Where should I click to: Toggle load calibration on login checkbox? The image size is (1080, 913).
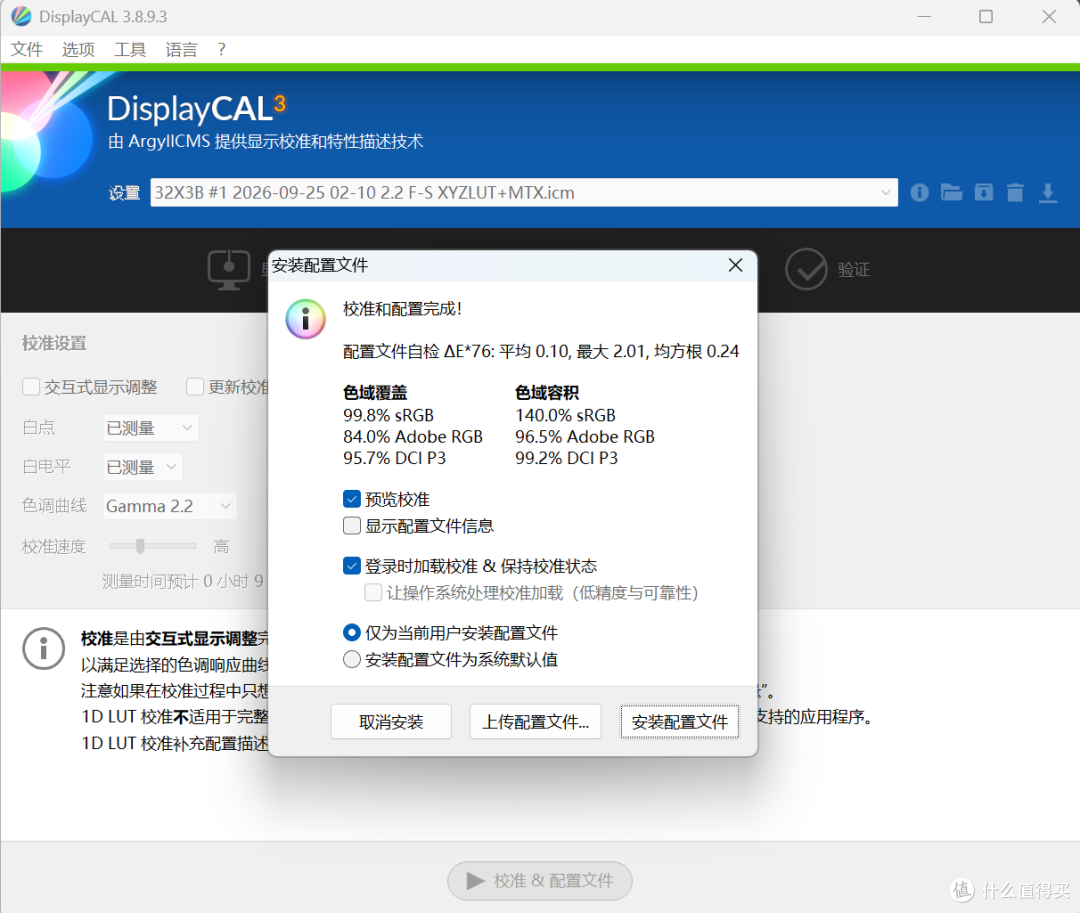pos(351,565)
